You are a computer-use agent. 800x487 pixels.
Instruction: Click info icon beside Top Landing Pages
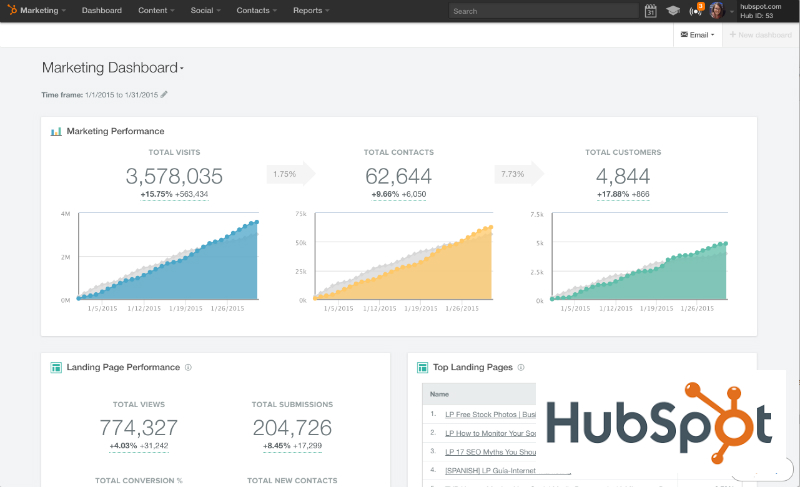[521, 367]
